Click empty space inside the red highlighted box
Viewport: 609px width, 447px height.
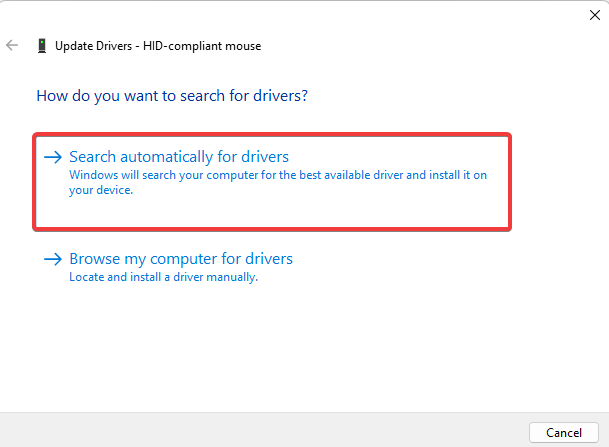coord(272,212)
